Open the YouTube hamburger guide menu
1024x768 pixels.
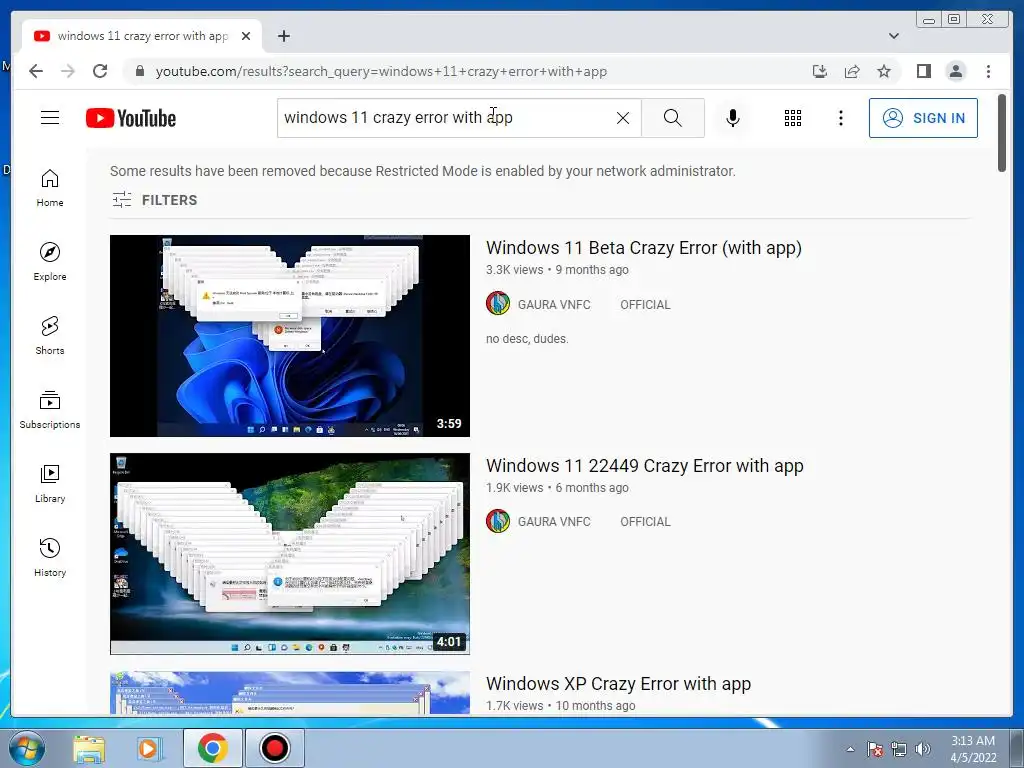click(x=50, y=118)
